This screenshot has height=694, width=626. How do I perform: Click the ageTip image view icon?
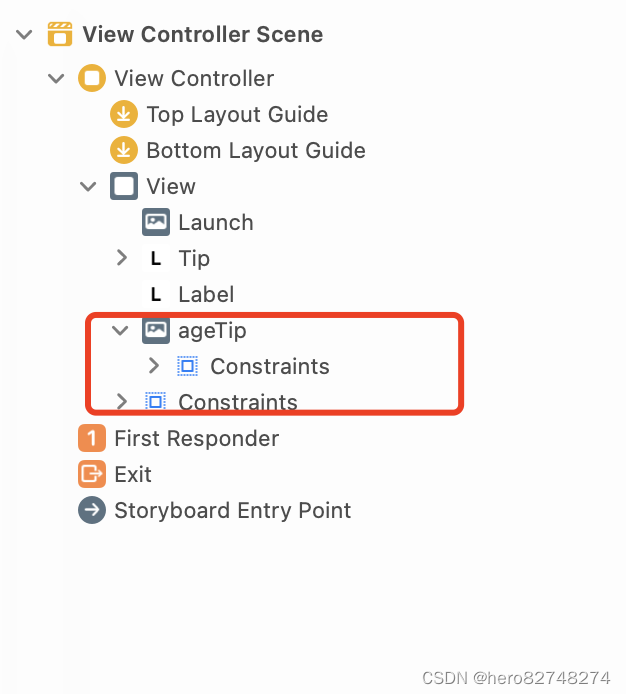[155, 330]
